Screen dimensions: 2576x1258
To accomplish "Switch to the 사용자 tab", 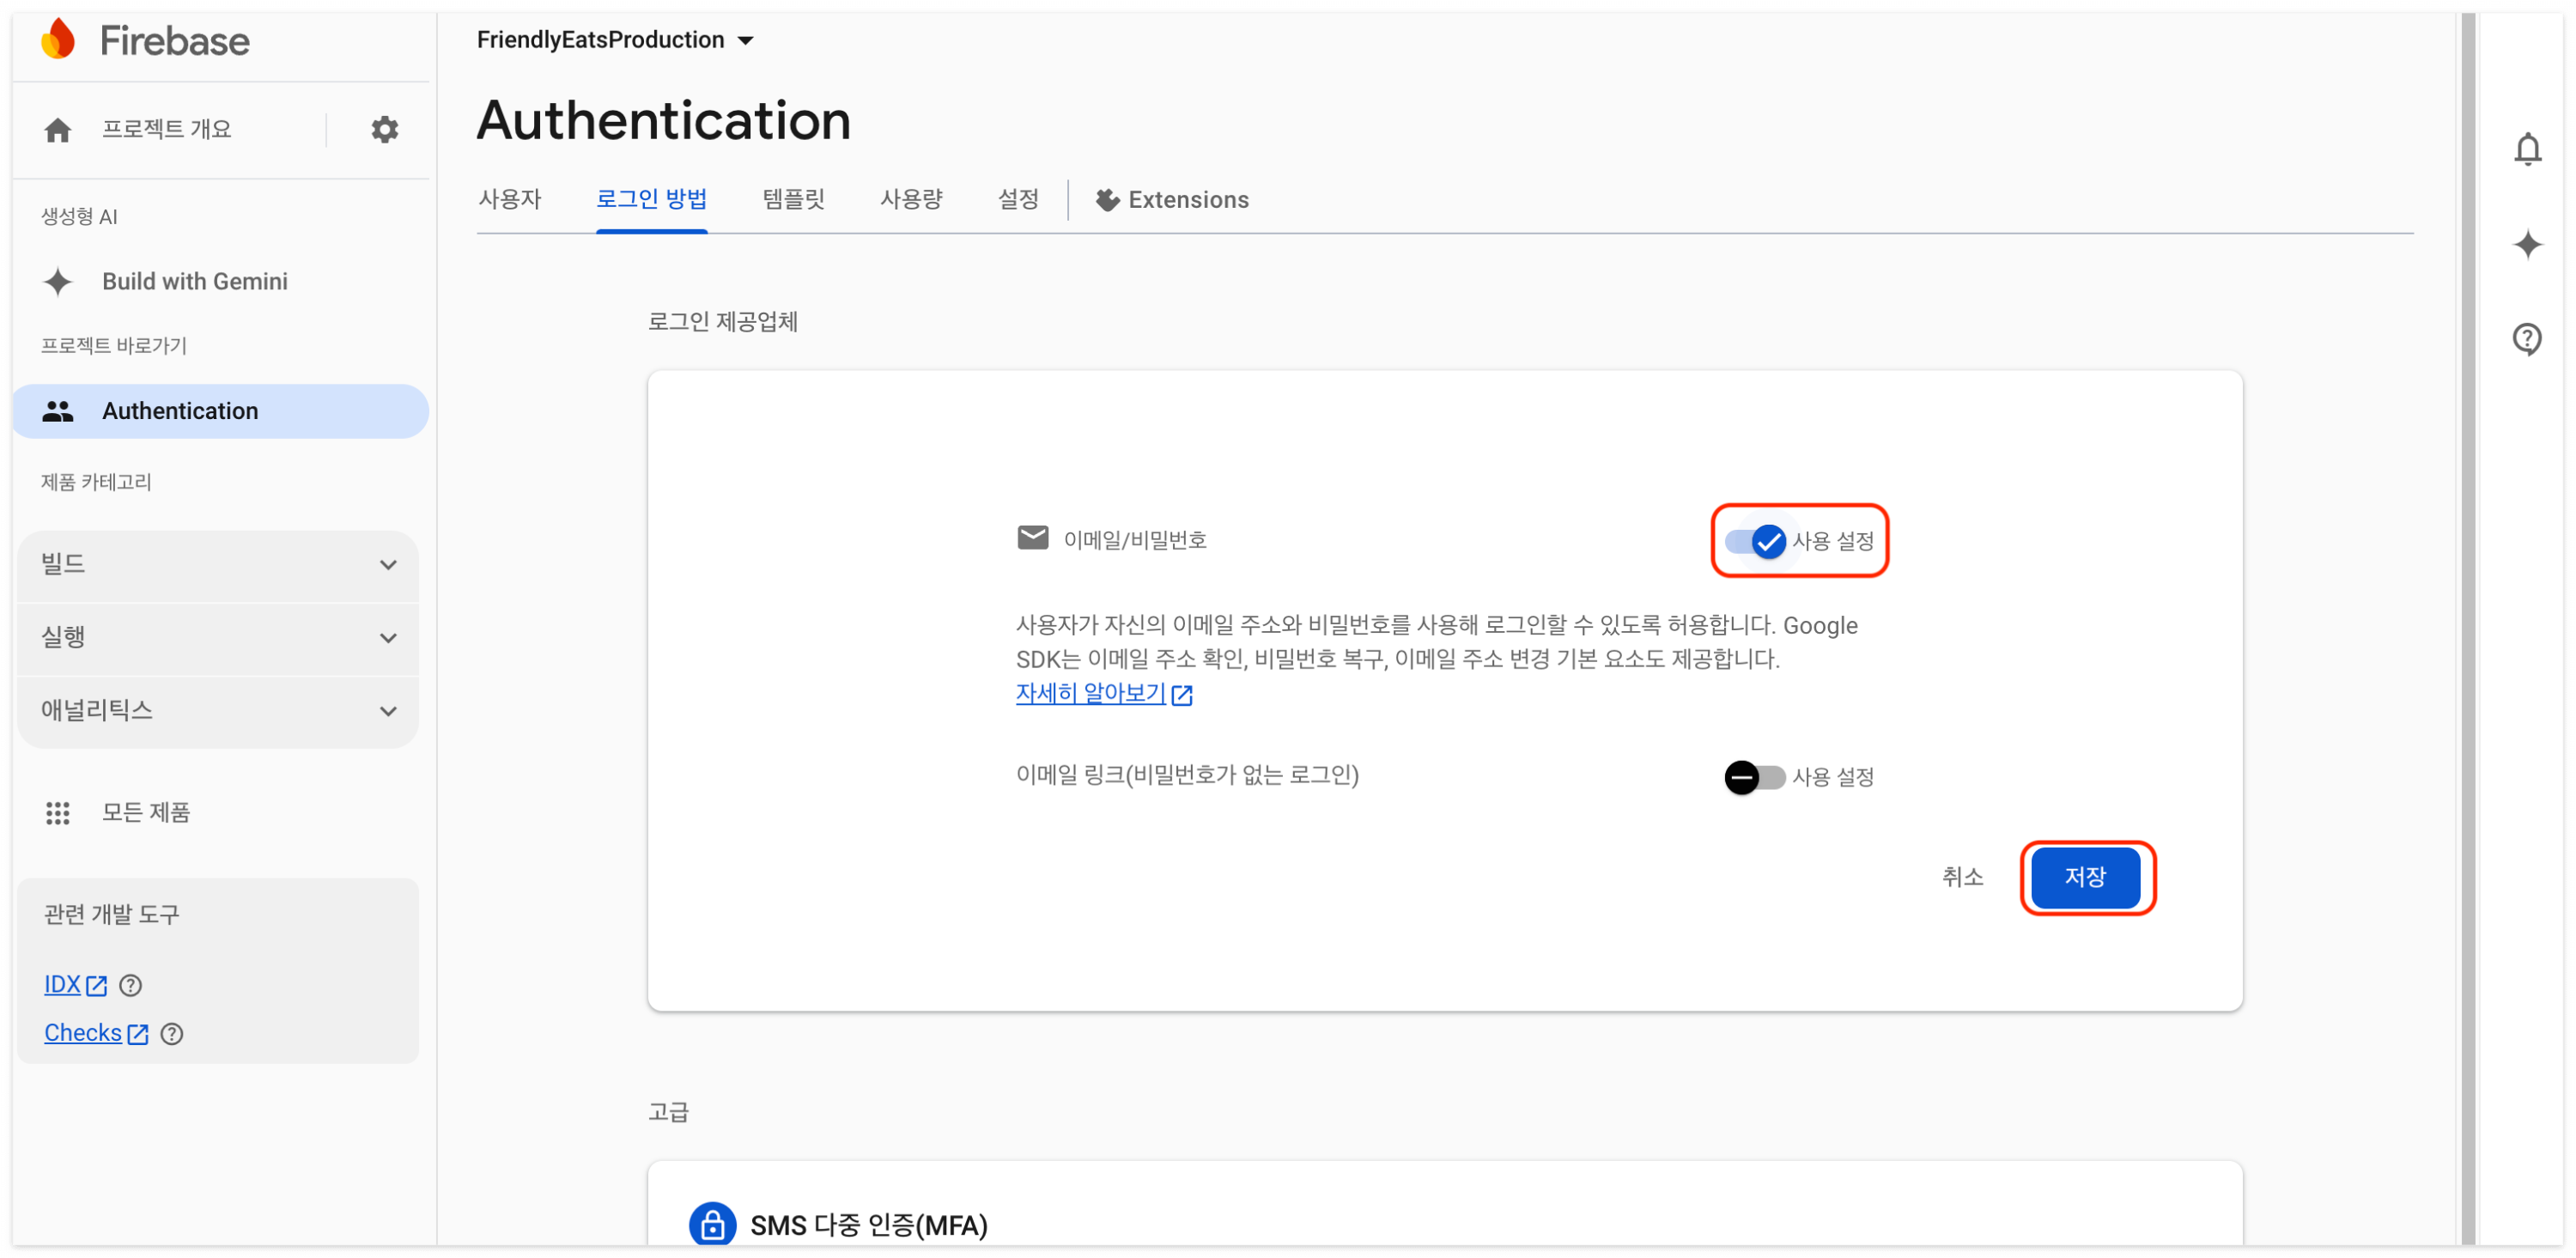I will (x=509, y=199).
